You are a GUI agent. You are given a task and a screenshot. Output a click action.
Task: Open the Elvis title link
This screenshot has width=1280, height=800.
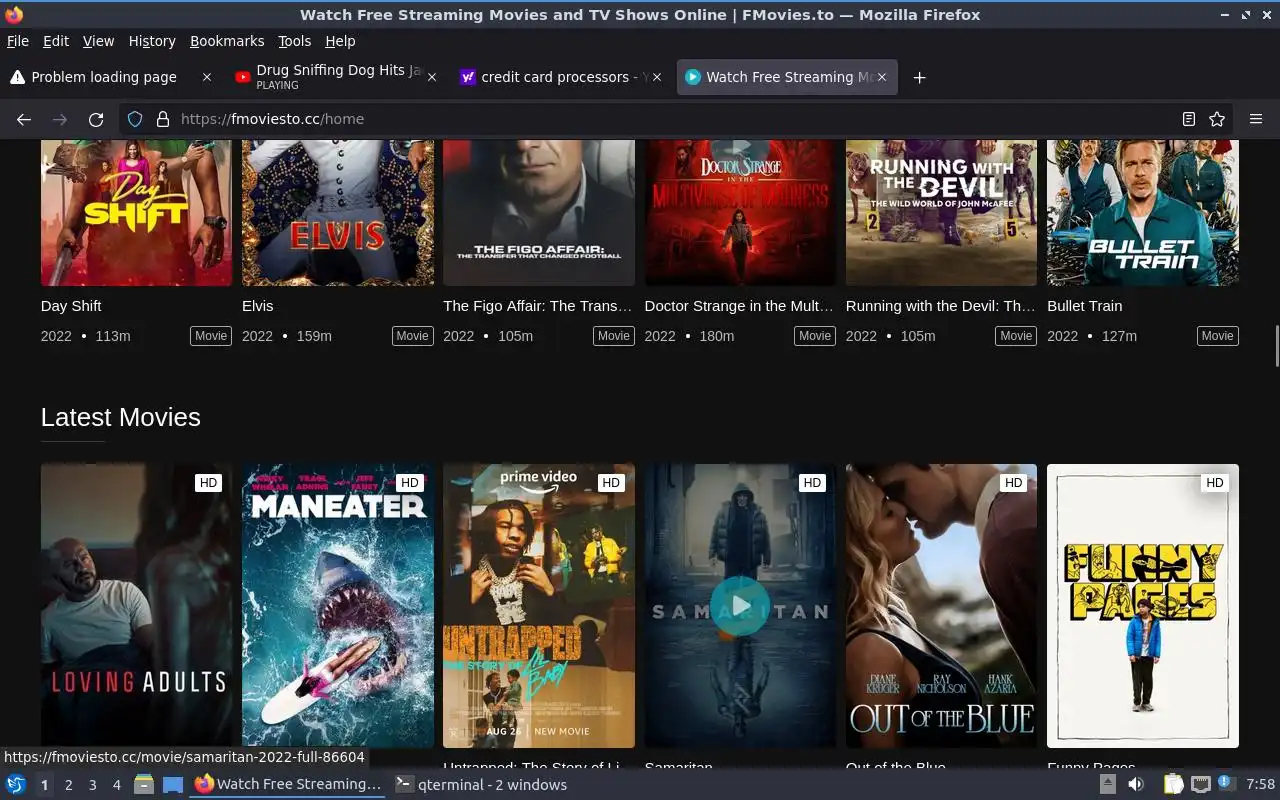coord(257,306)
